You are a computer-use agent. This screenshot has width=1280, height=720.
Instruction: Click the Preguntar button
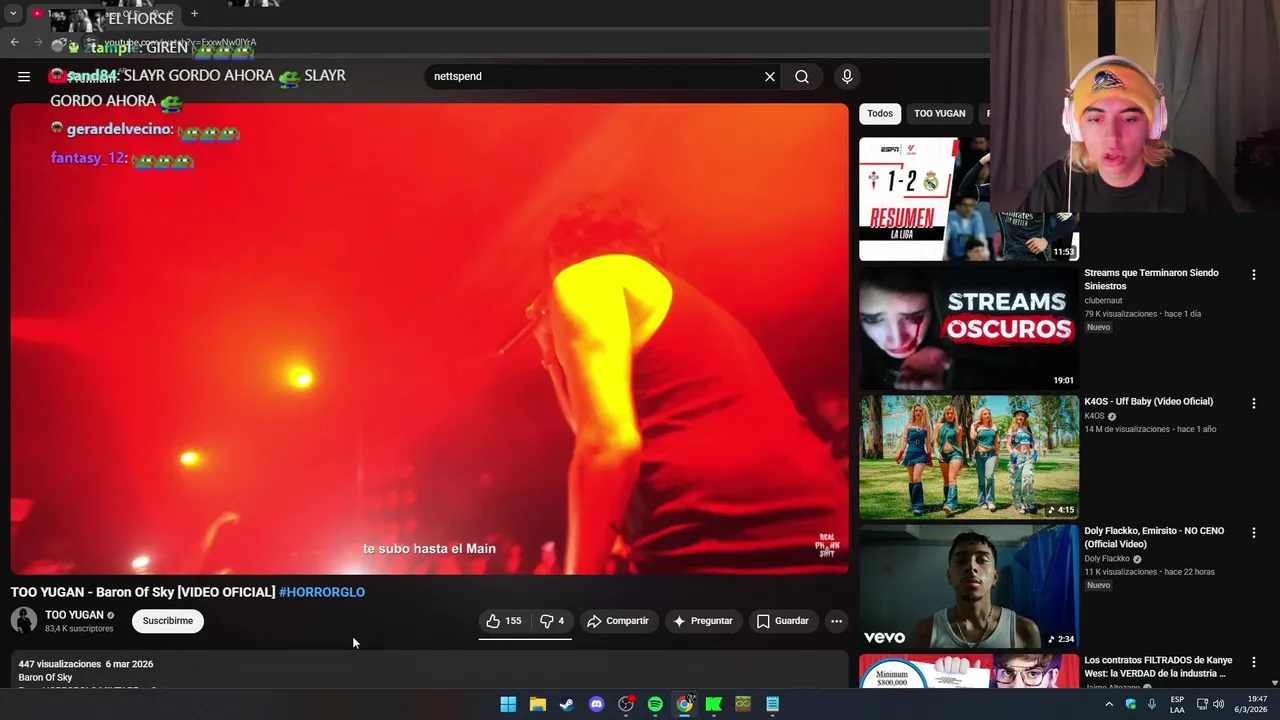tap(703, 621)
